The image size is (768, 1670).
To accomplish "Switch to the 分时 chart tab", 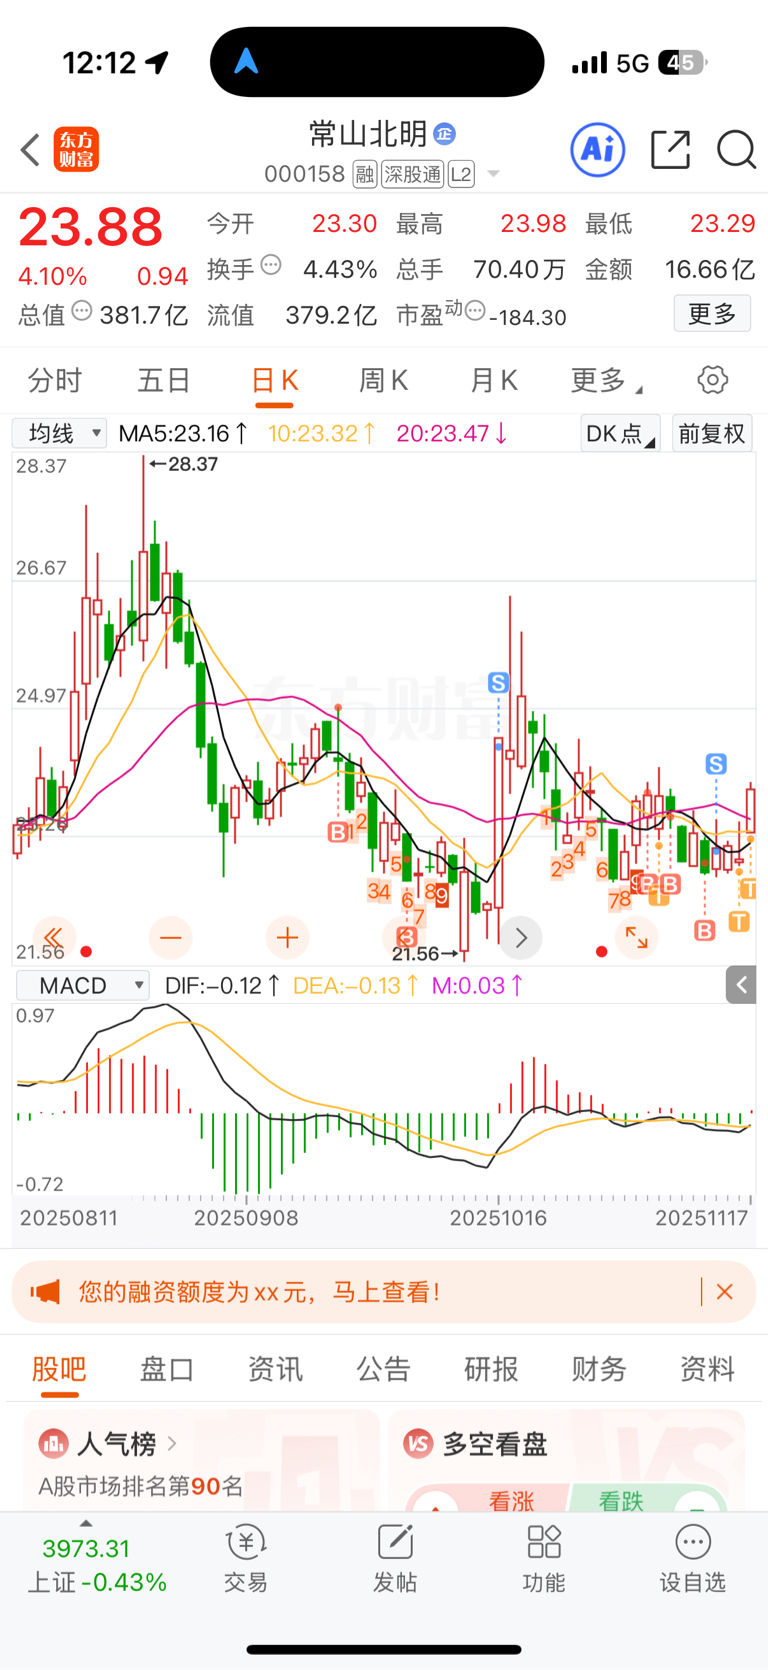I will coord(55,381).
